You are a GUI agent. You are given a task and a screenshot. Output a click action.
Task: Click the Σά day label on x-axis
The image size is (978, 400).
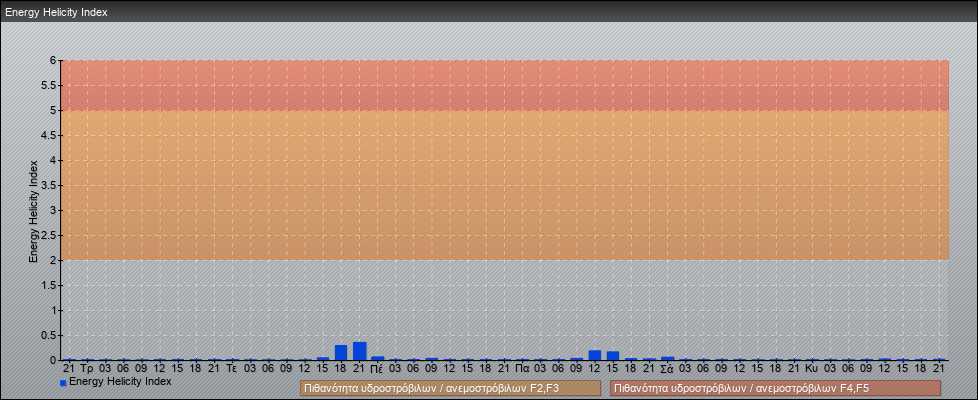point(667,368)
